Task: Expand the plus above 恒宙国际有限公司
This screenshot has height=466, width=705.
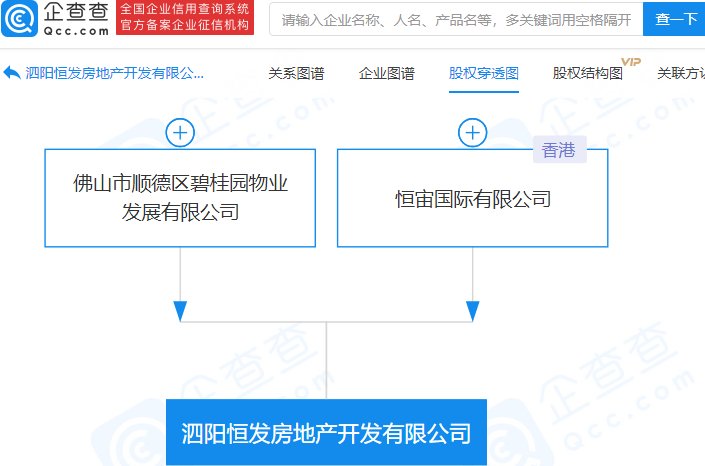Action: point(473,133)
